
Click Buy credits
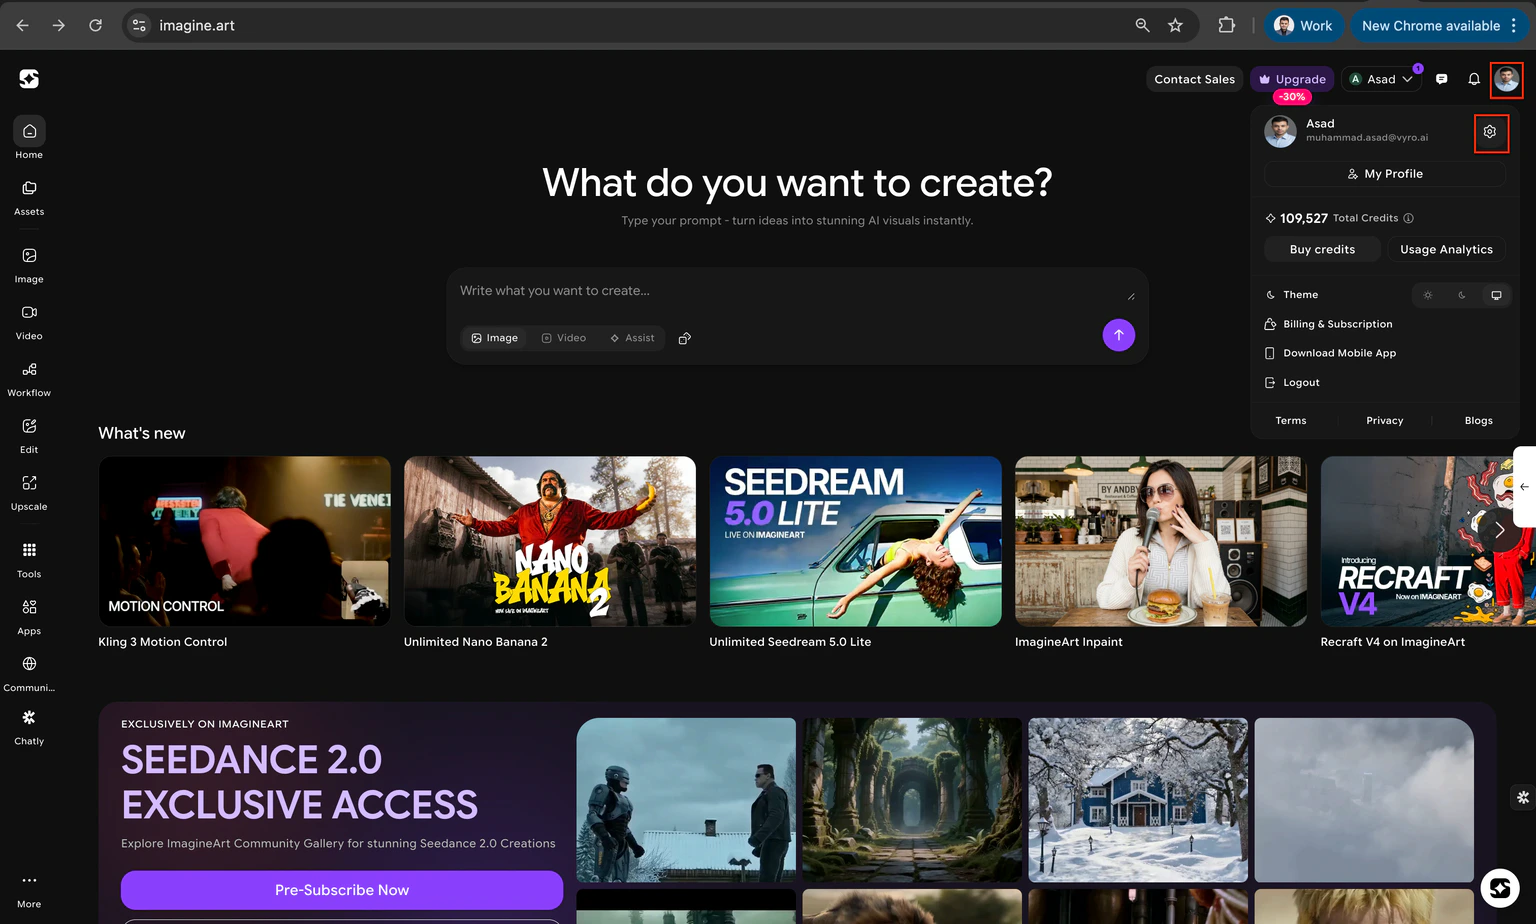coord(1322,249)
